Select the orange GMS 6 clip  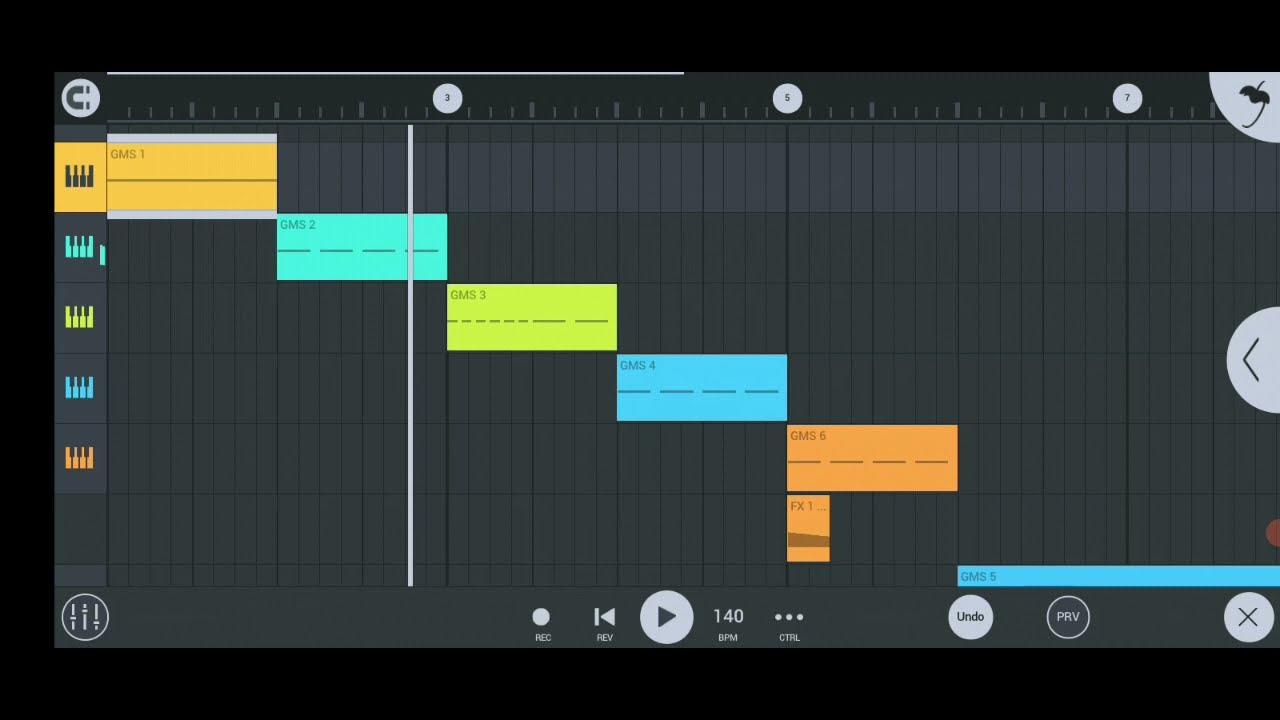[872, 458]
